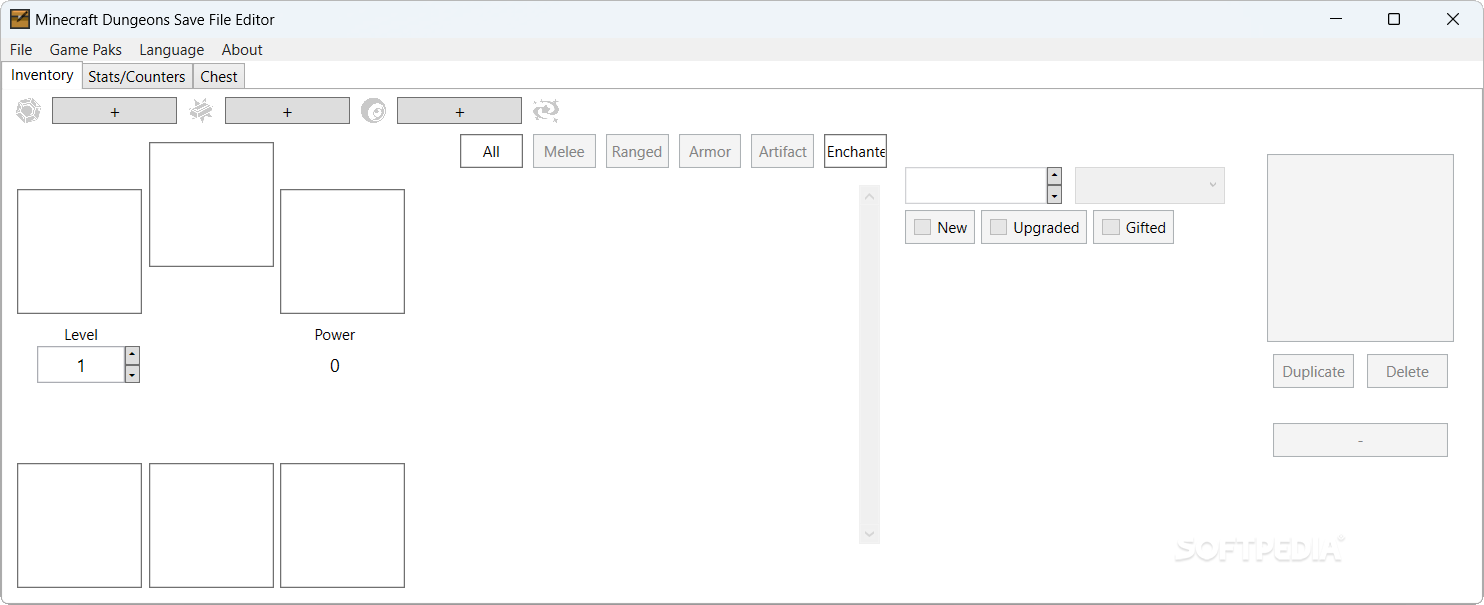This screenshot has height=605, width=1484.
Task: Tick the New checkbox
Action: (923, 227)
